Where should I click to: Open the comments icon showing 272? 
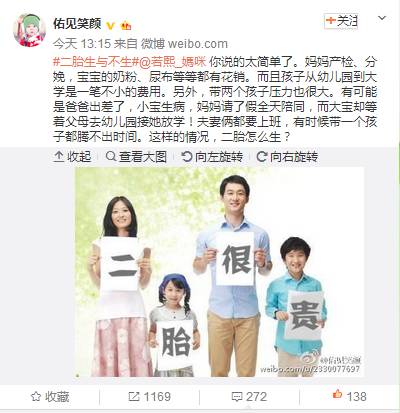tap(249, 397)
